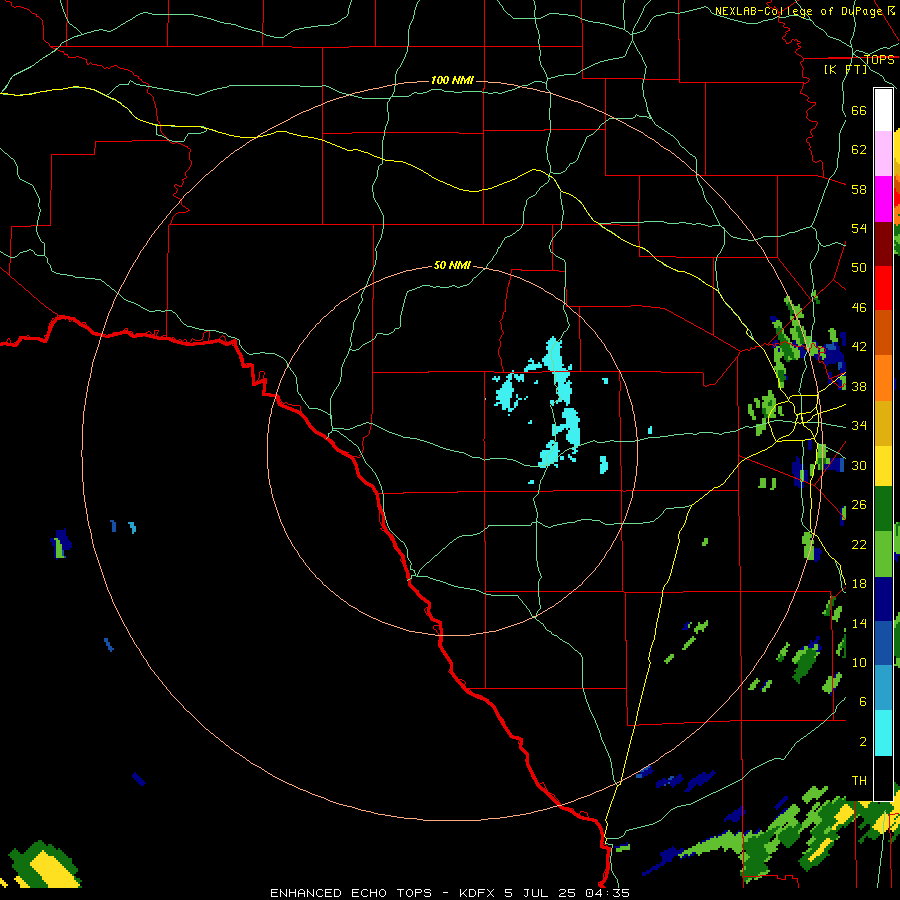Click the legend value '34'
This screenshot has width=900, height=900.
[x=859, y=425]
